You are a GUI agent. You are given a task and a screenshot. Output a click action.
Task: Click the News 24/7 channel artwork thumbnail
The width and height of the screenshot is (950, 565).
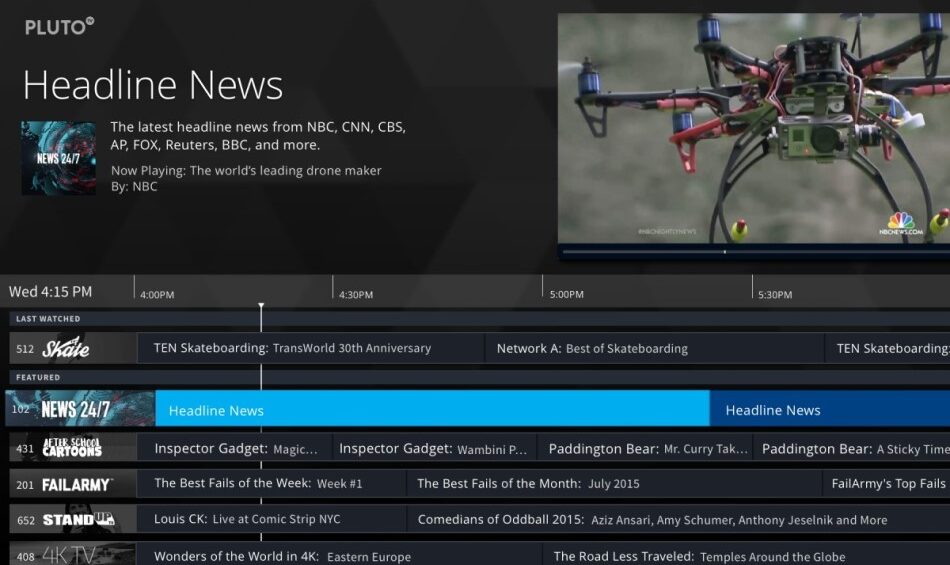(x=58, y=158)
